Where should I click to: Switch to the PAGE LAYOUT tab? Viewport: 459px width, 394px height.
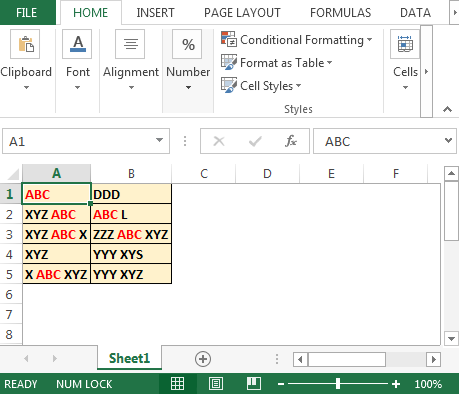tap(242, 13)
